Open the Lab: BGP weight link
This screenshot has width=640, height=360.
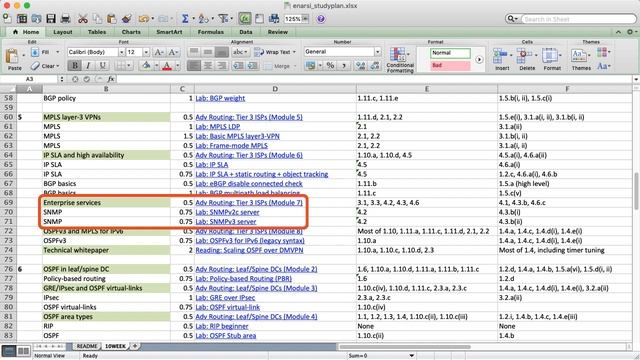tap(220, 98)
